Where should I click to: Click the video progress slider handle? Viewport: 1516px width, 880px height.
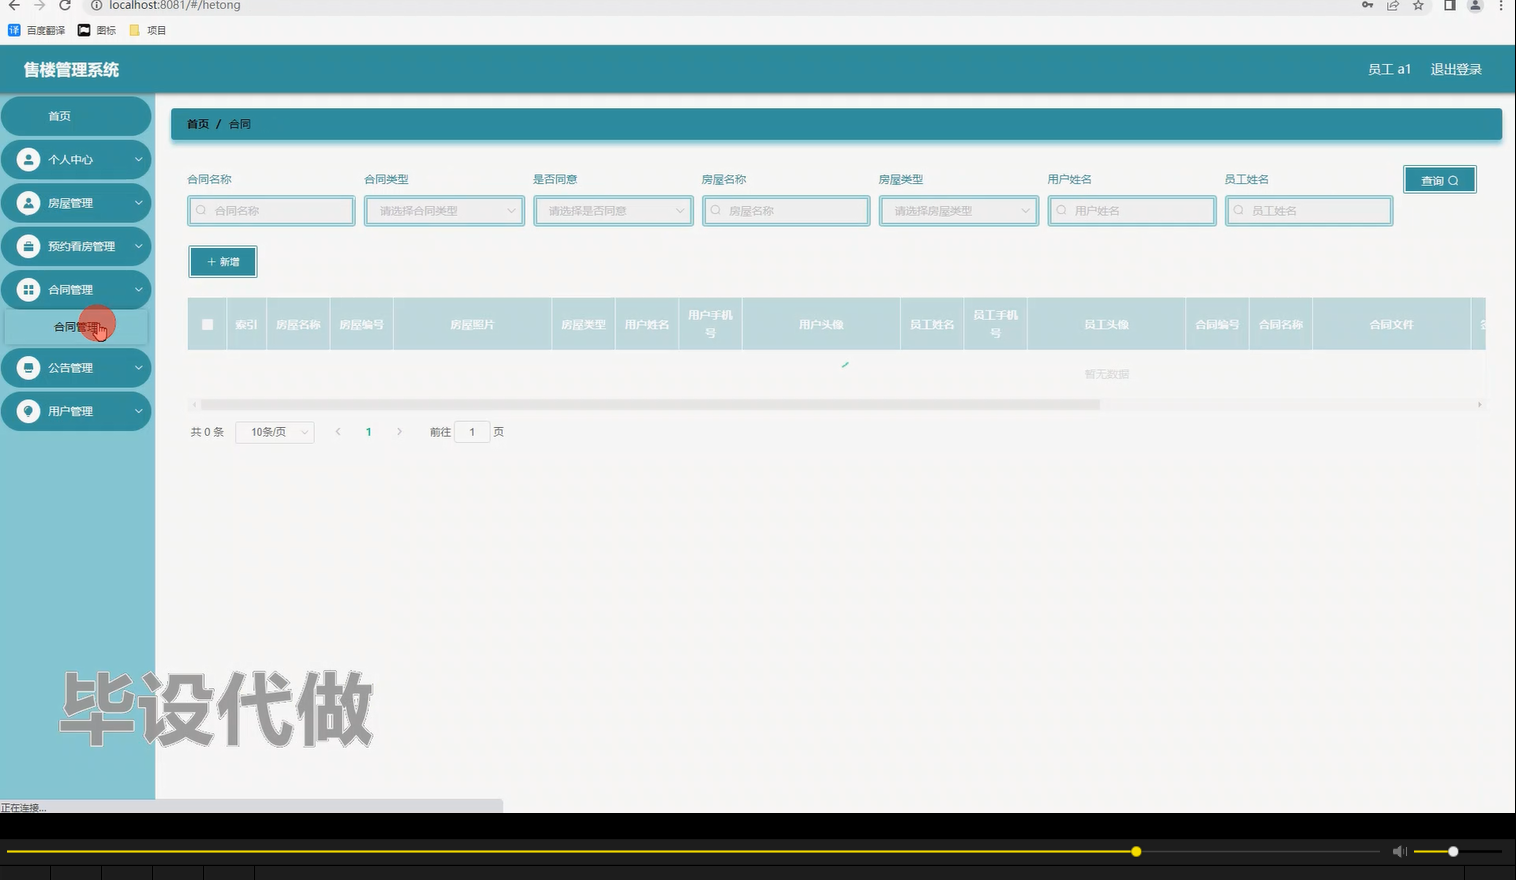click(1136, 852)
